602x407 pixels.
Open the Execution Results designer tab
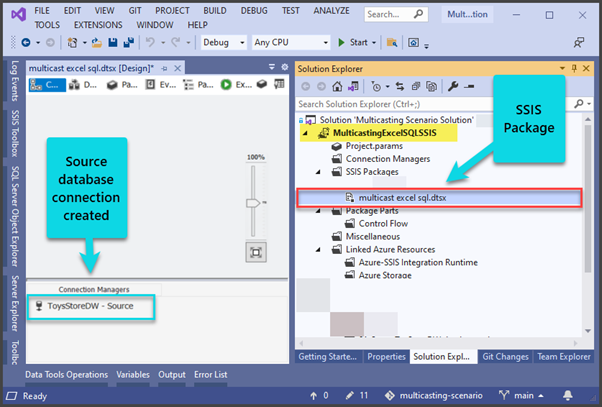236,85
